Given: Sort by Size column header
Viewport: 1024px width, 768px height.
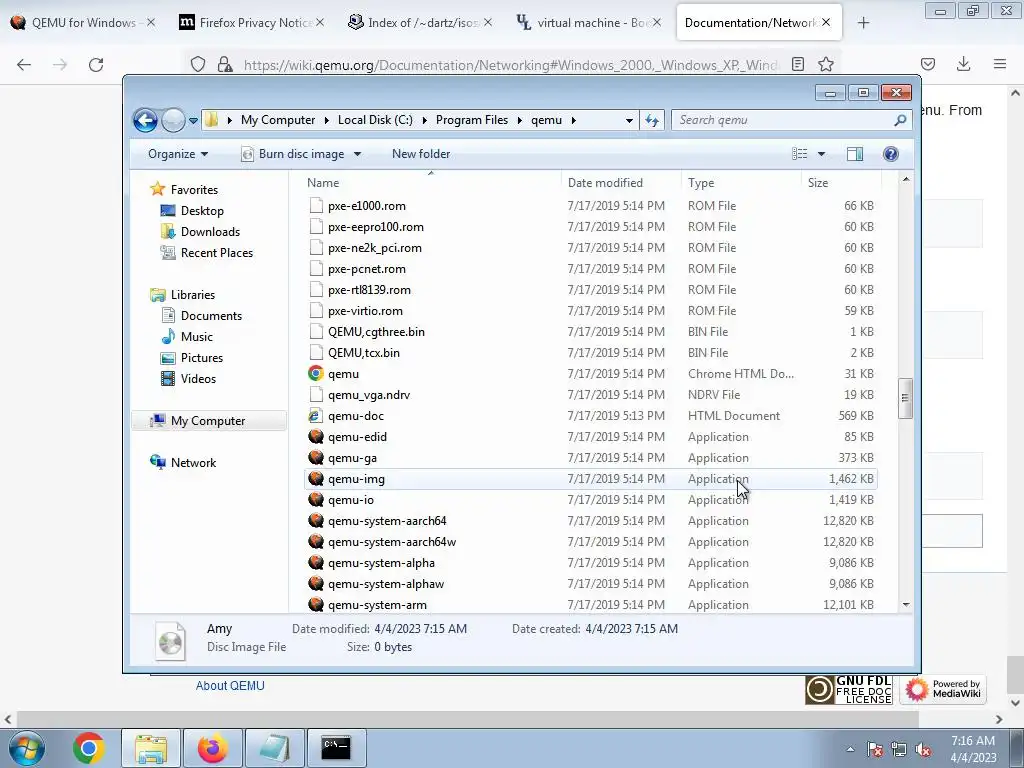Looking at the screenshot, I should (x=841, y=183).
